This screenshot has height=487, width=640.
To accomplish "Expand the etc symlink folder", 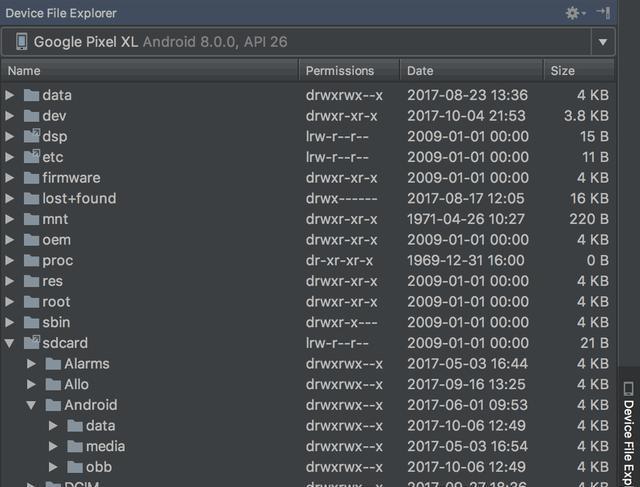I will click(x=9, y=157).
